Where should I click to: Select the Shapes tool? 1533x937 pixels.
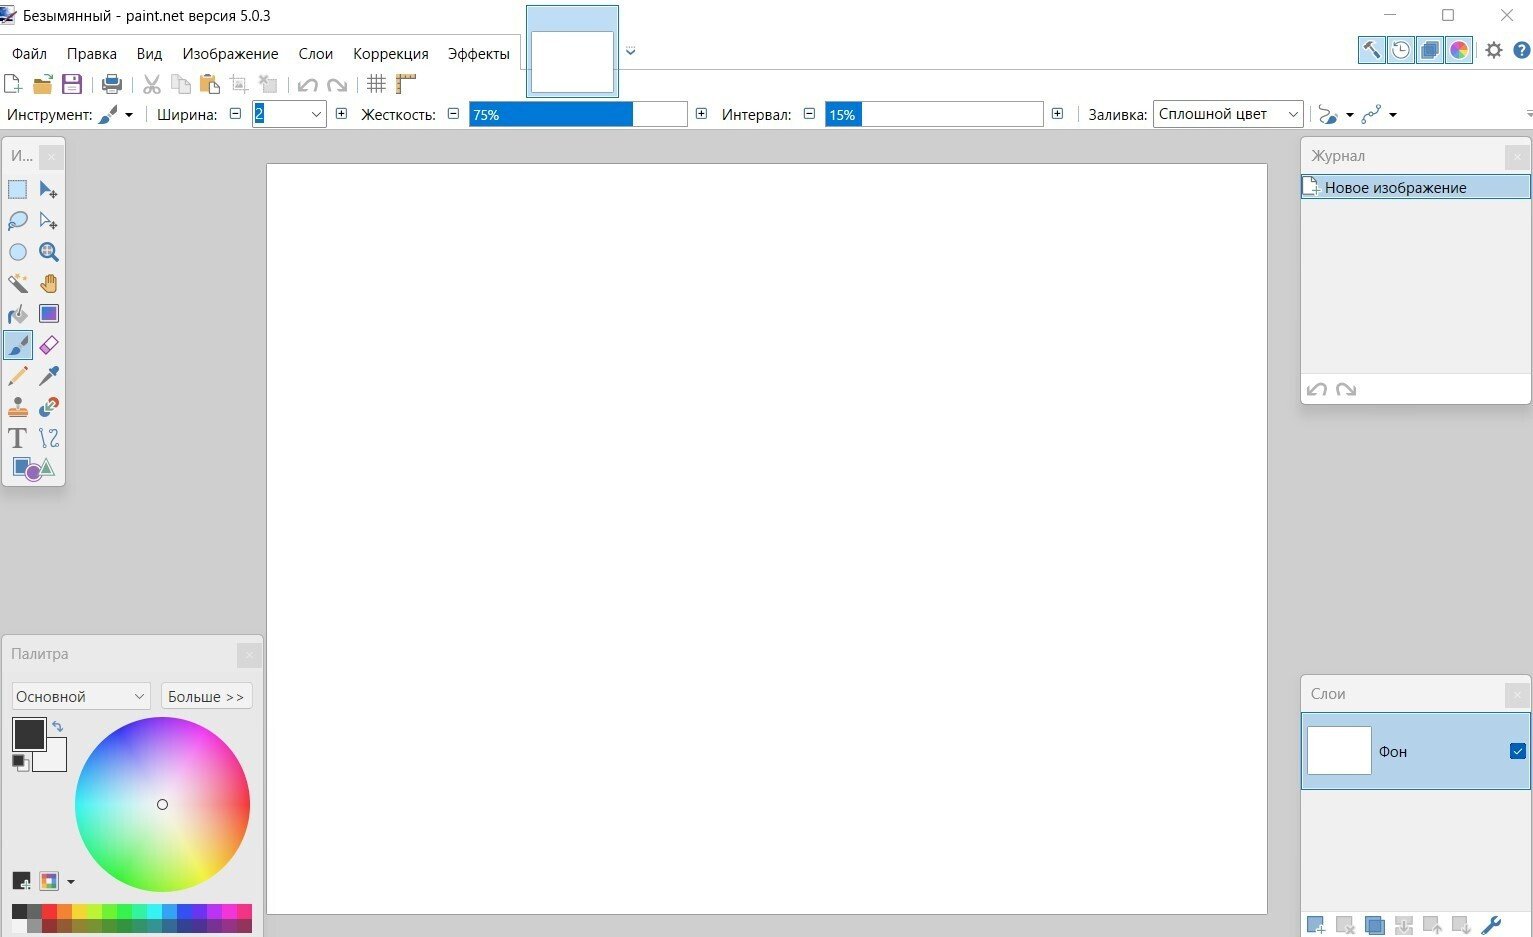coord(33,468)
